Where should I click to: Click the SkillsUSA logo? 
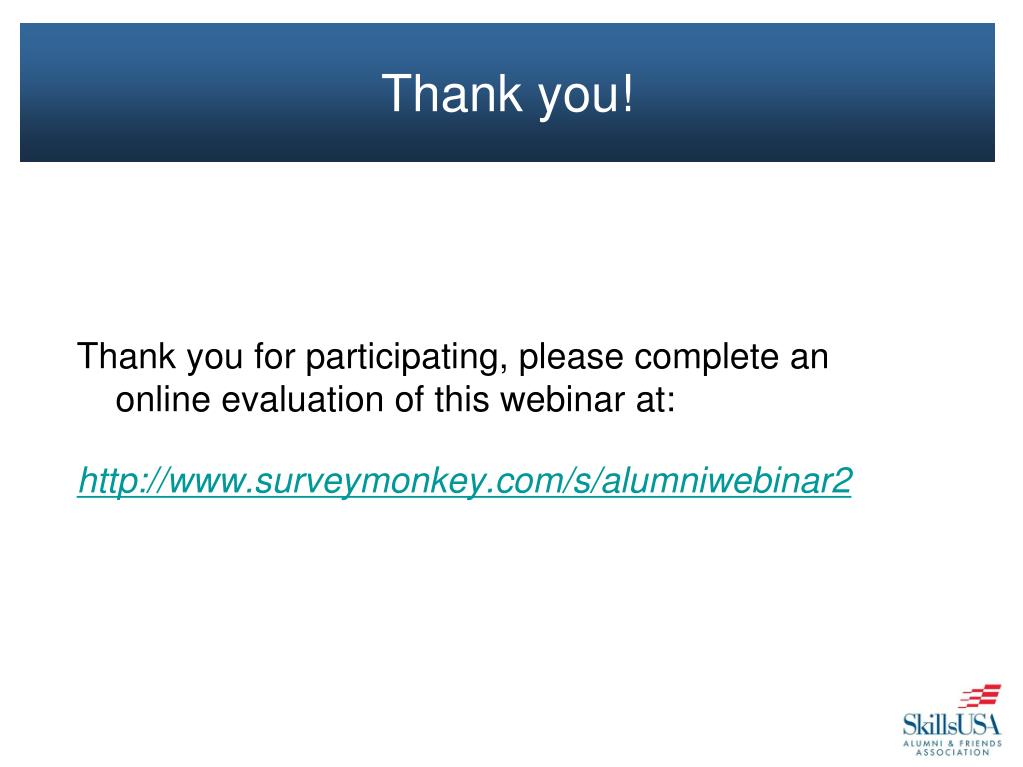[x=952, y=720]
